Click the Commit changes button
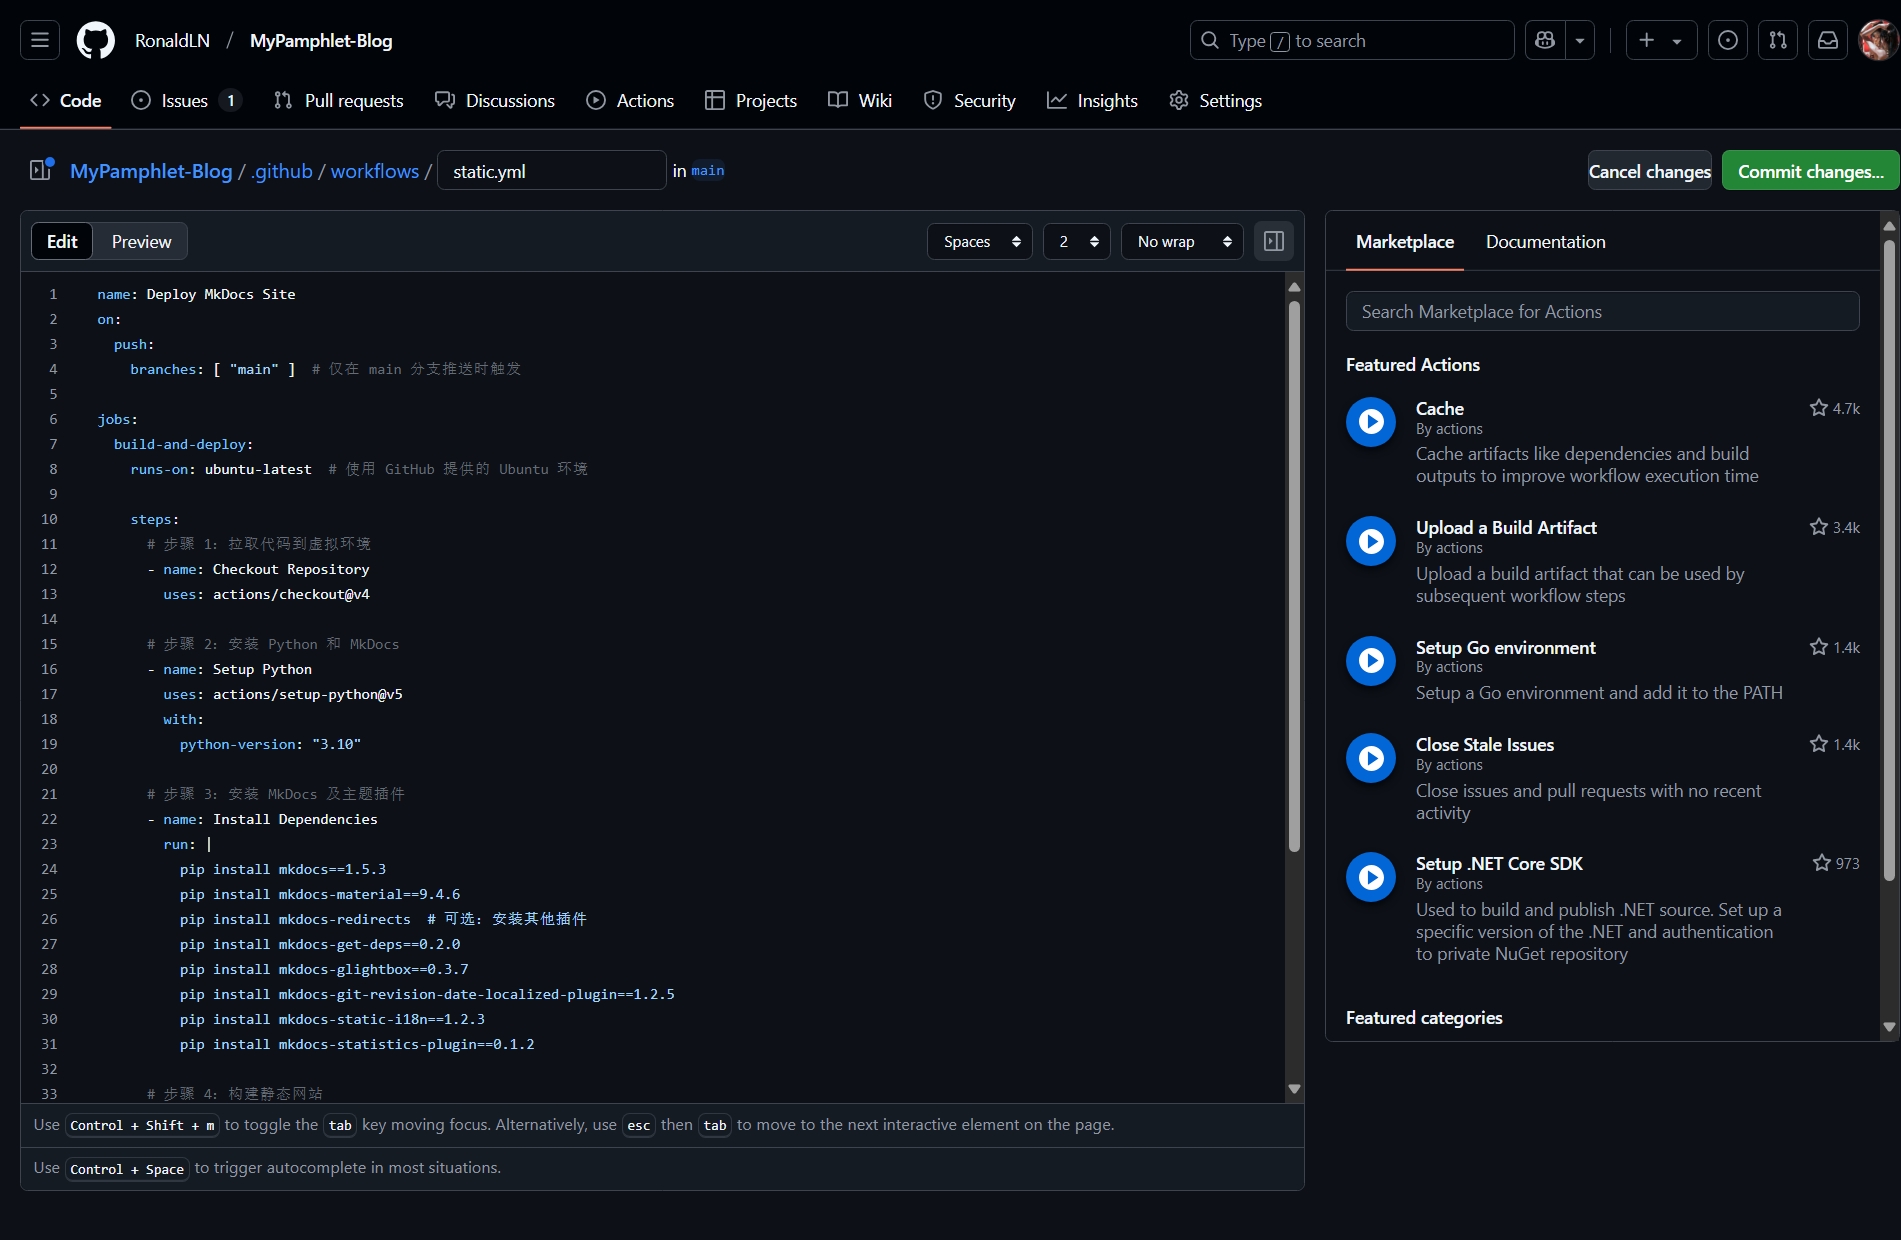 click(x=1810, y=171)
